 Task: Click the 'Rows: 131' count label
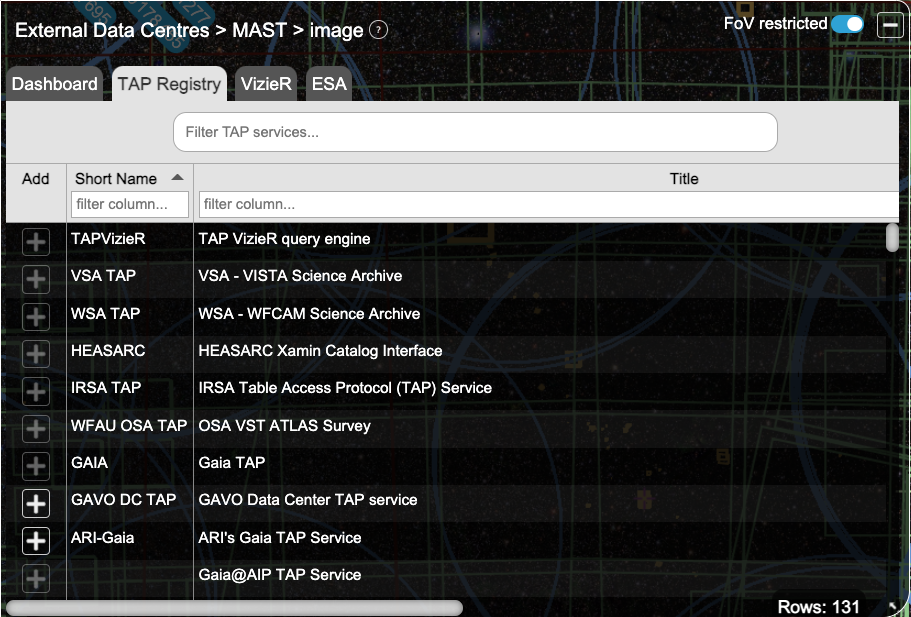pos(818,607)
